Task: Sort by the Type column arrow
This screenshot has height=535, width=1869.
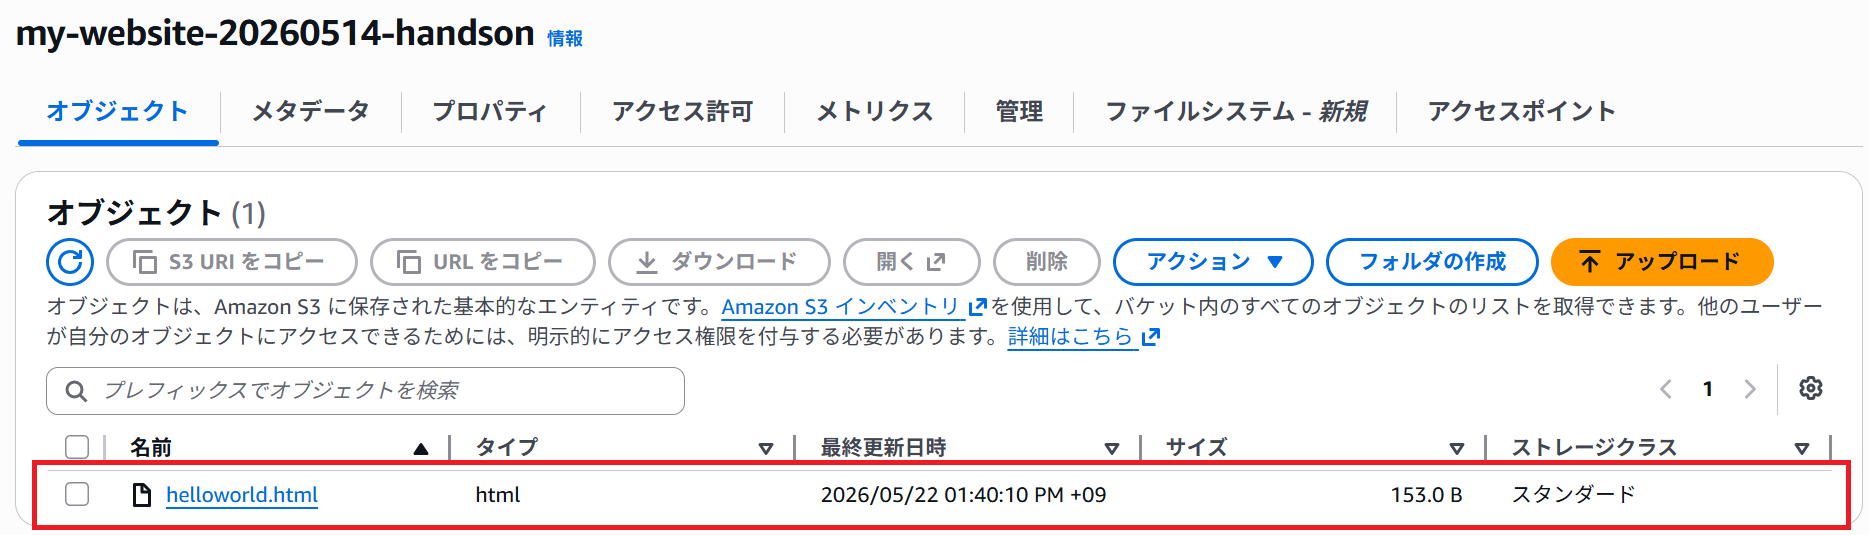Action: coord(766,449)
